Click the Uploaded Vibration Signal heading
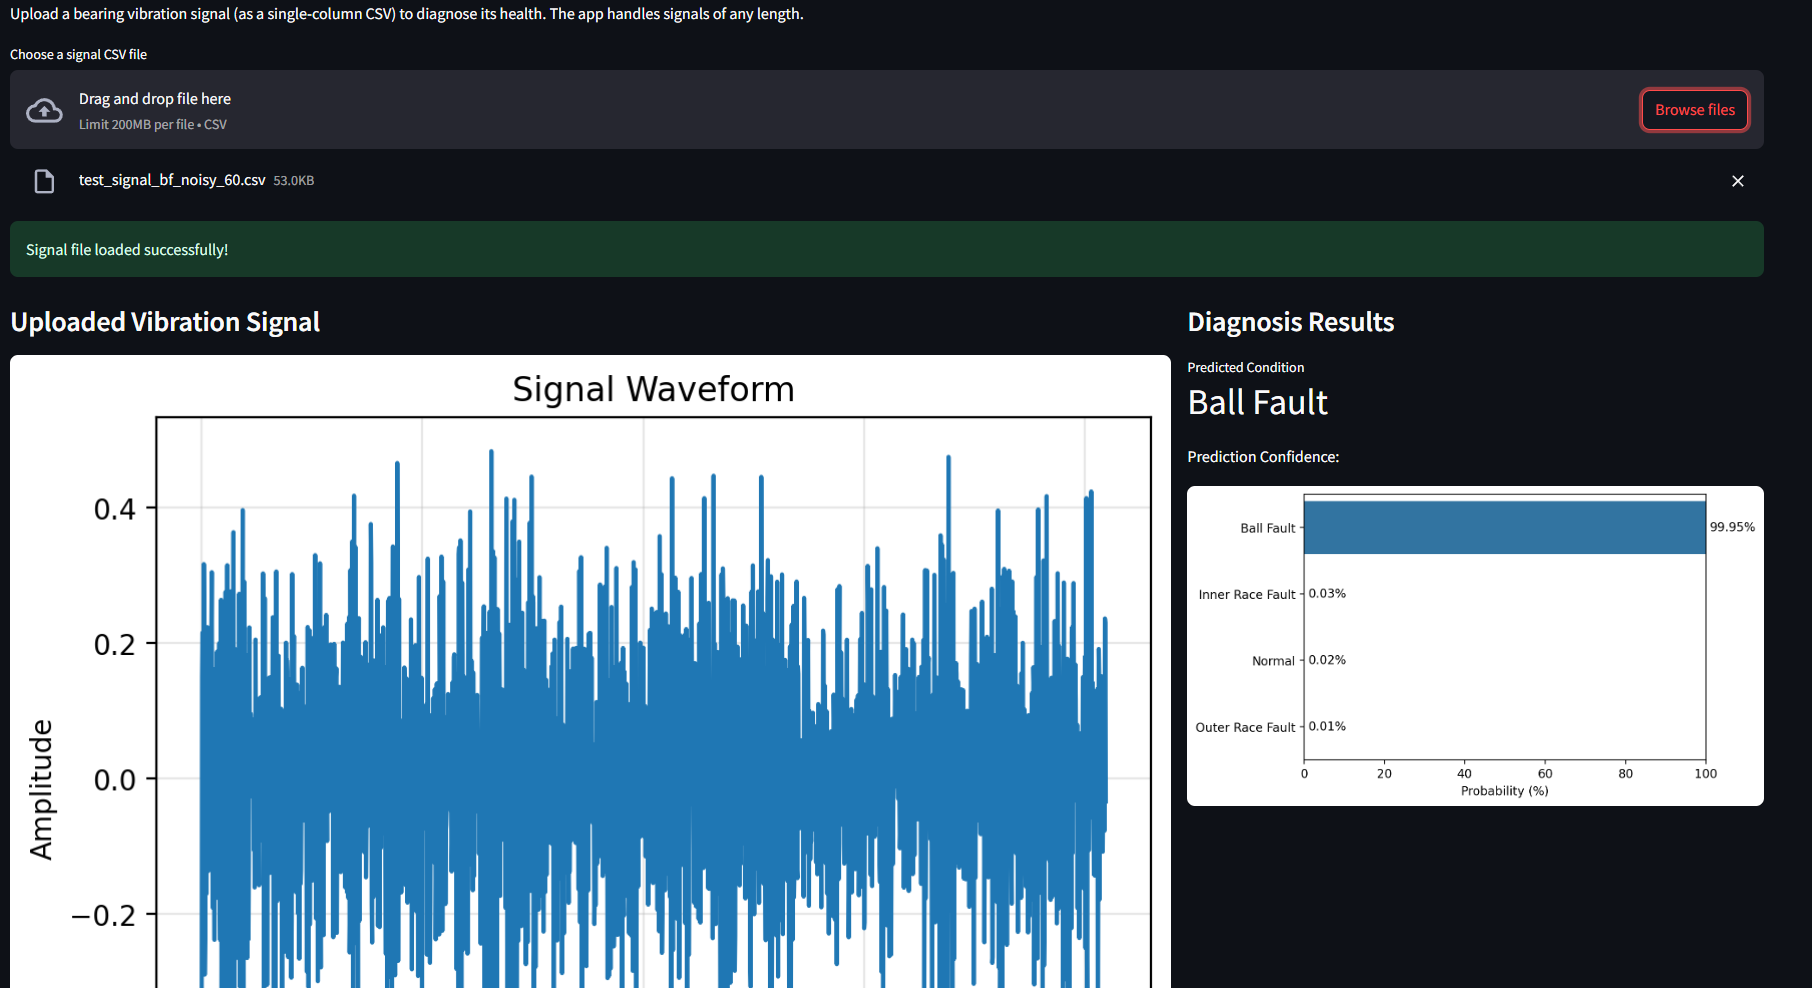 [165, 322]
